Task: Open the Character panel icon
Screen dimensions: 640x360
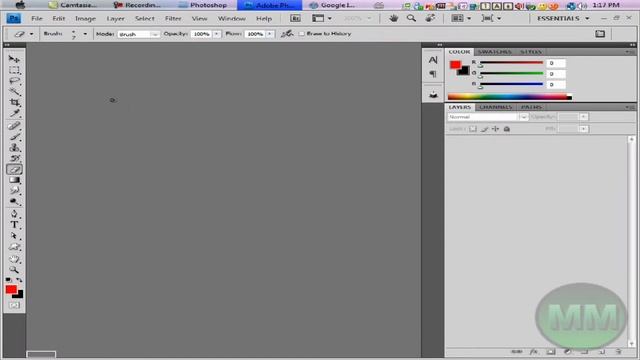Action: pos(433,60)
